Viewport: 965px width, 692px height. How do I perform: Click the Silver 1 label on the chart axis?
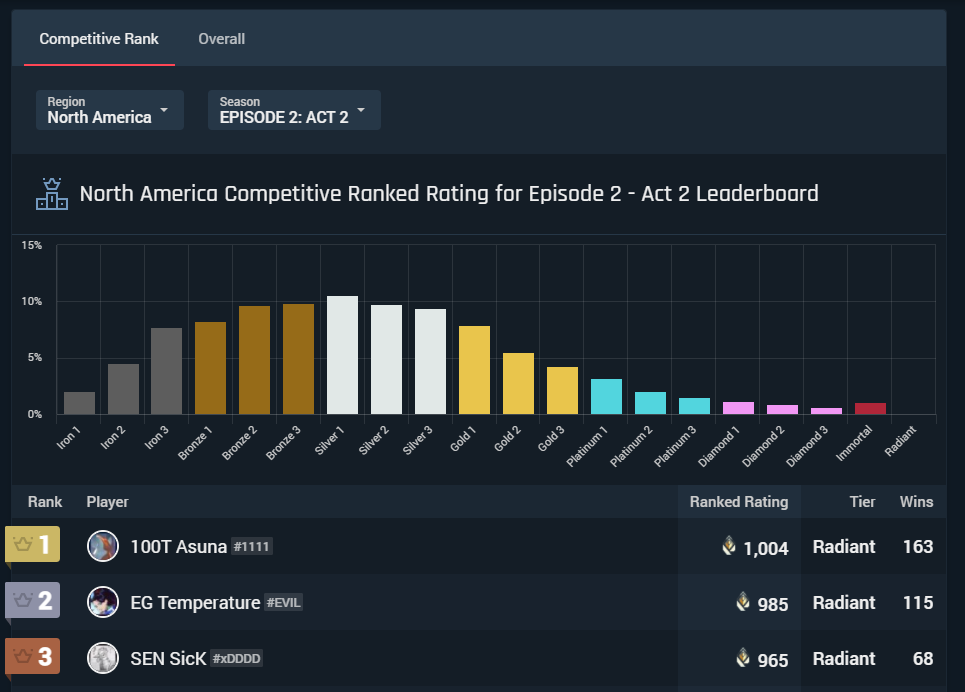pos(327,440)
